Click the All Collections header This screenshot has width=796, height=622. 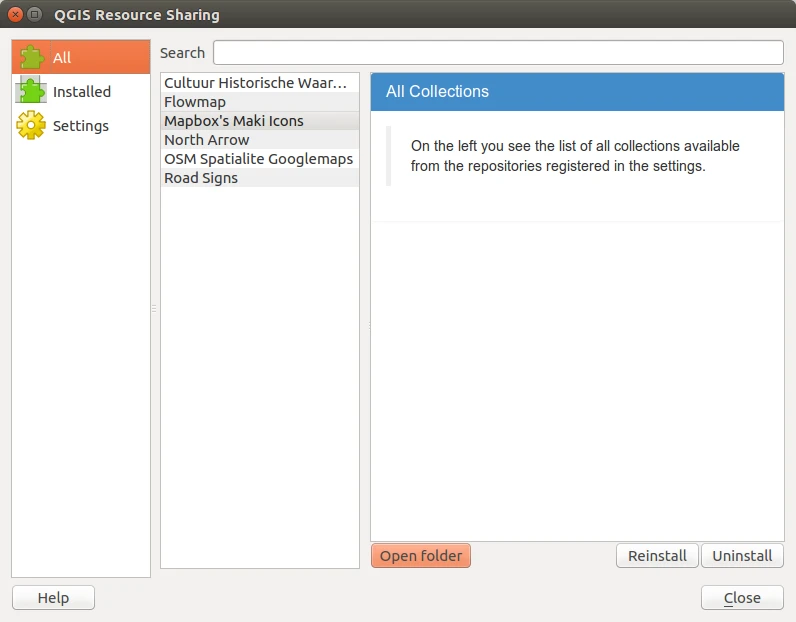pos(577,91)
